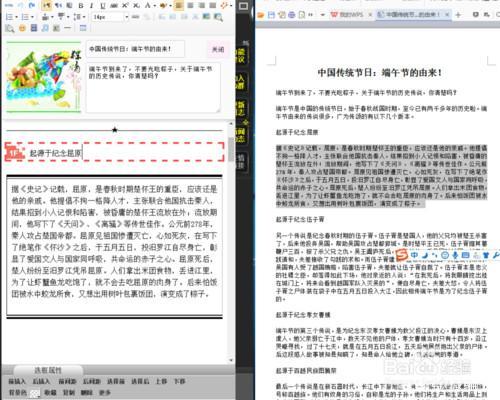Toggle underline formatting in the editor toolbar
Screen dimensions: 500x400
(x=103, y=5)
